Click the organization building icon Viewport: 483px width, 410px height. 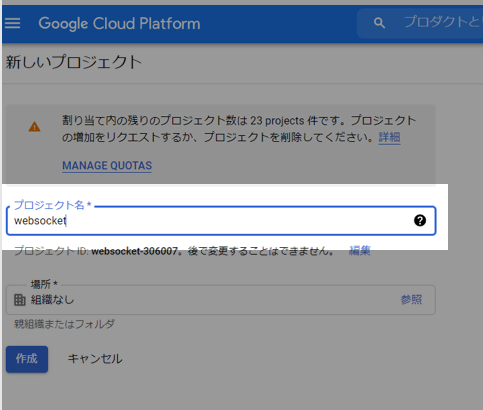[x=20, y=300]
